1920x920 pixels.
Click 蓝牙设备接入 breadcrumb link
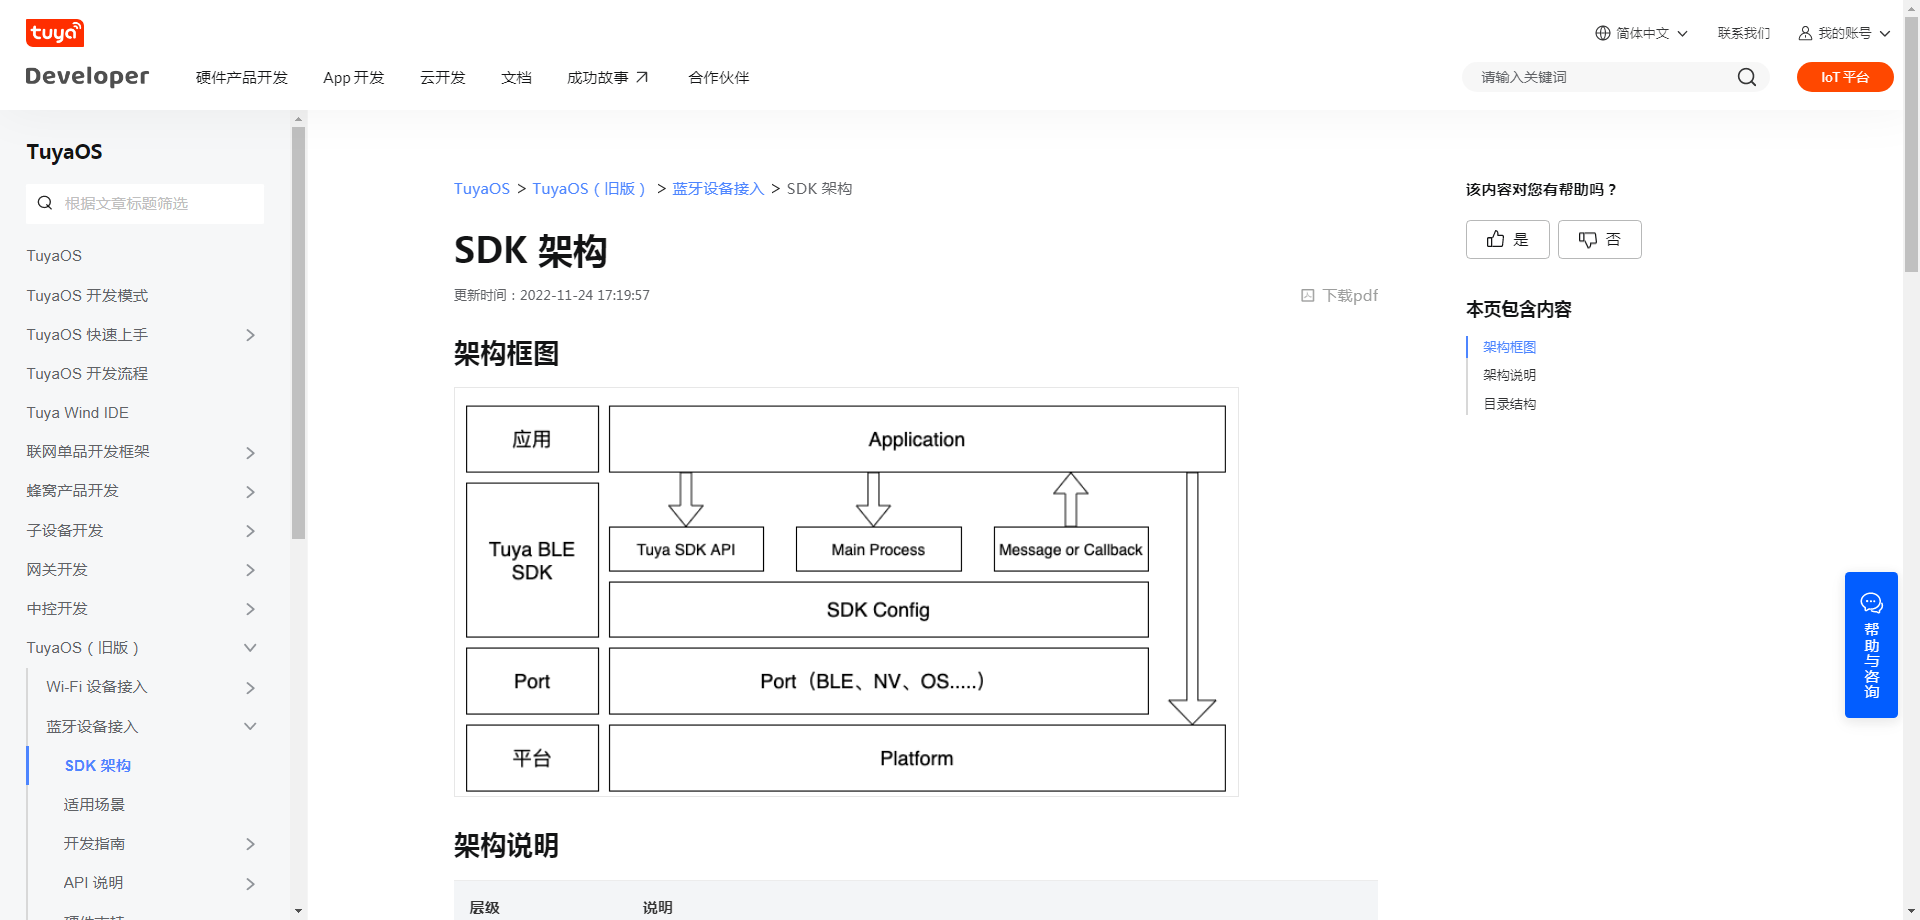pyautogui.click(x=717, y=188)
